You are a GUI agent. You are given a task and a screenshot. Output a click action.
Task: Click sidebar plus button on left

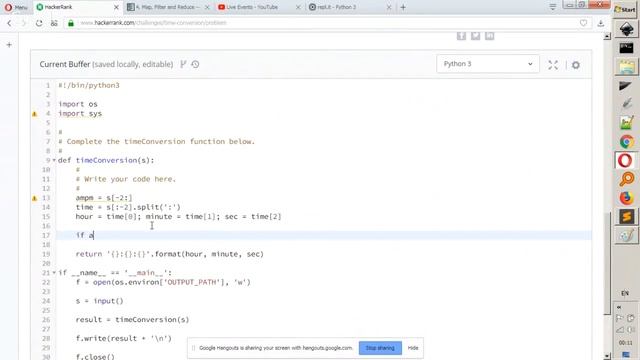(9, 45)
